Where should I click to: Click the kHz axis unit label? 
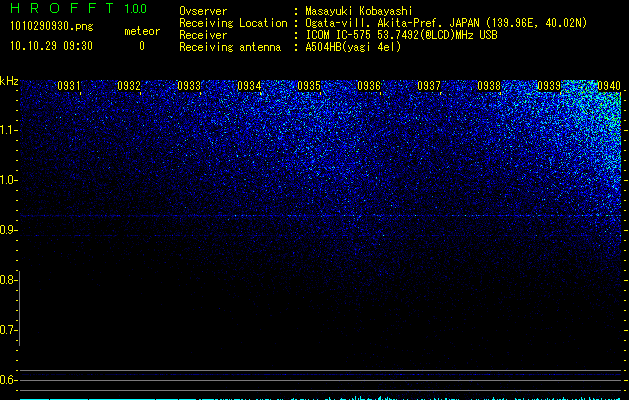coord(9,81)
